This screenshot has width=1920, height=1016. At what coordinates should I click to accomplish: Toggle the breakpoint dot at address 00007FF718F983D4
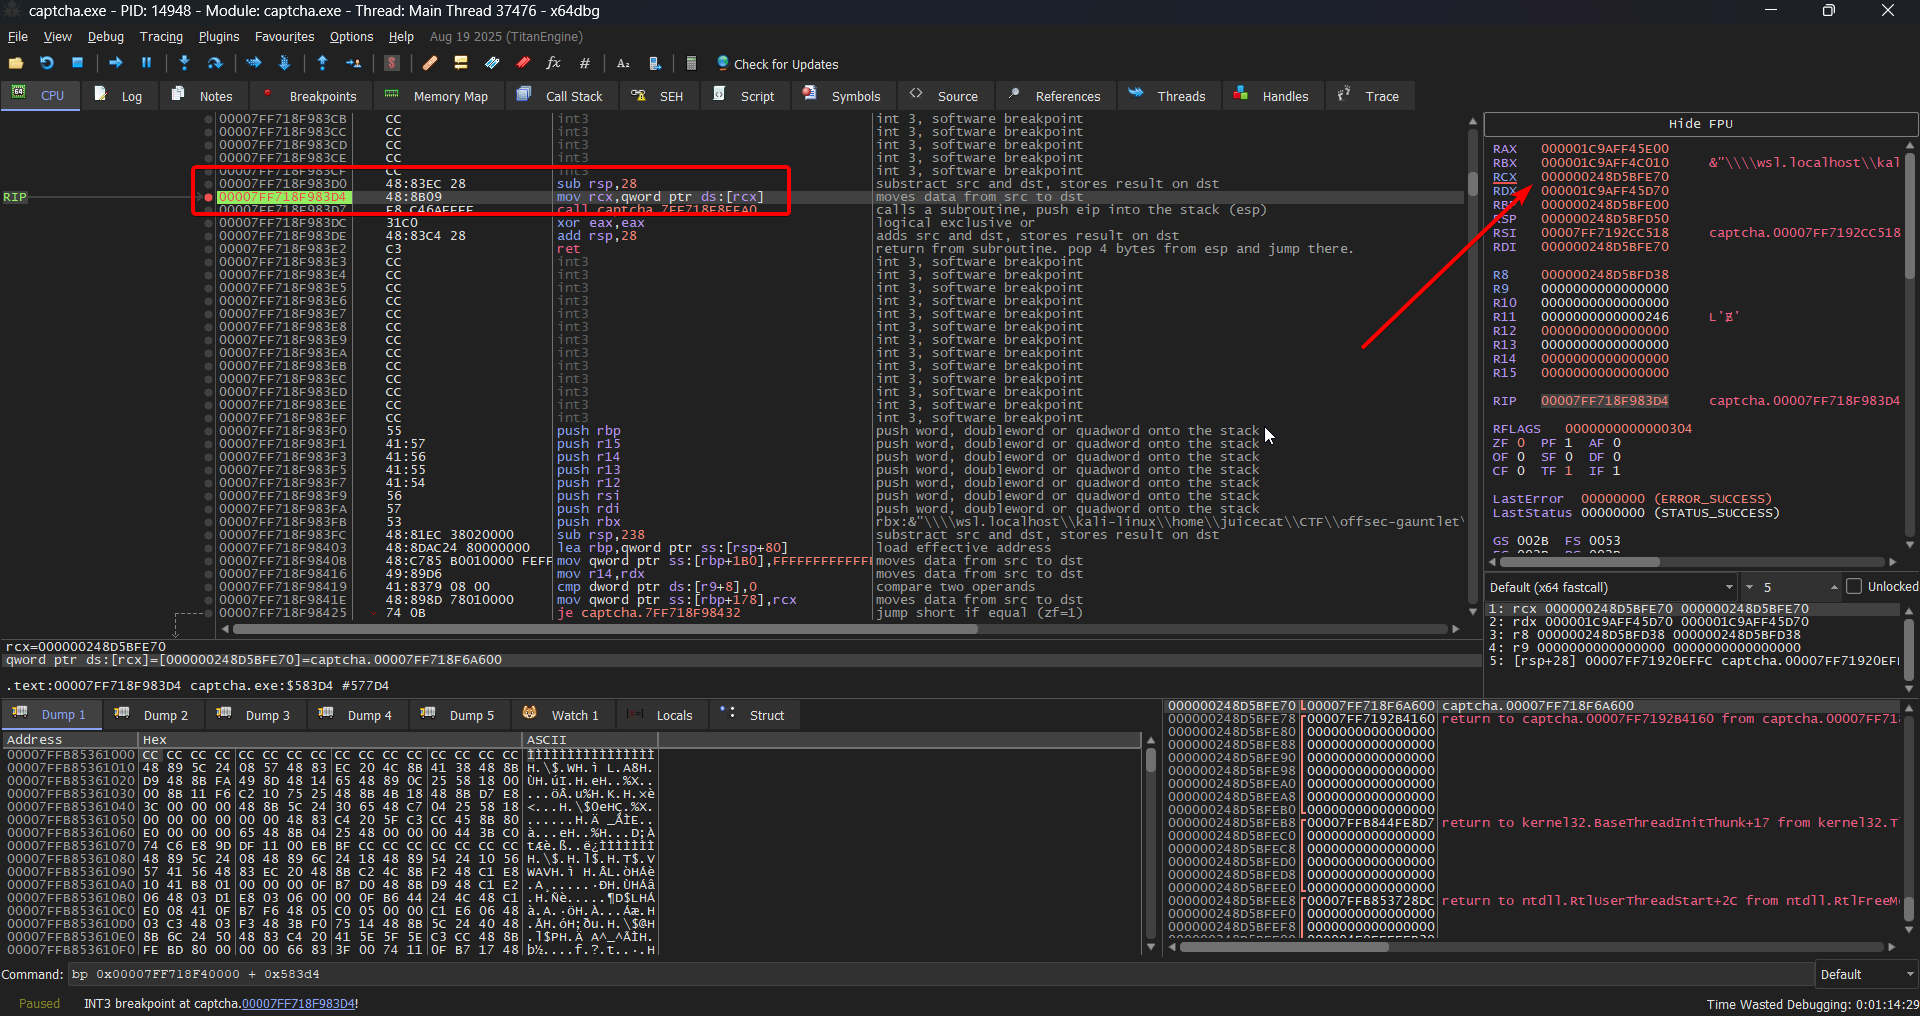(208, 197)
